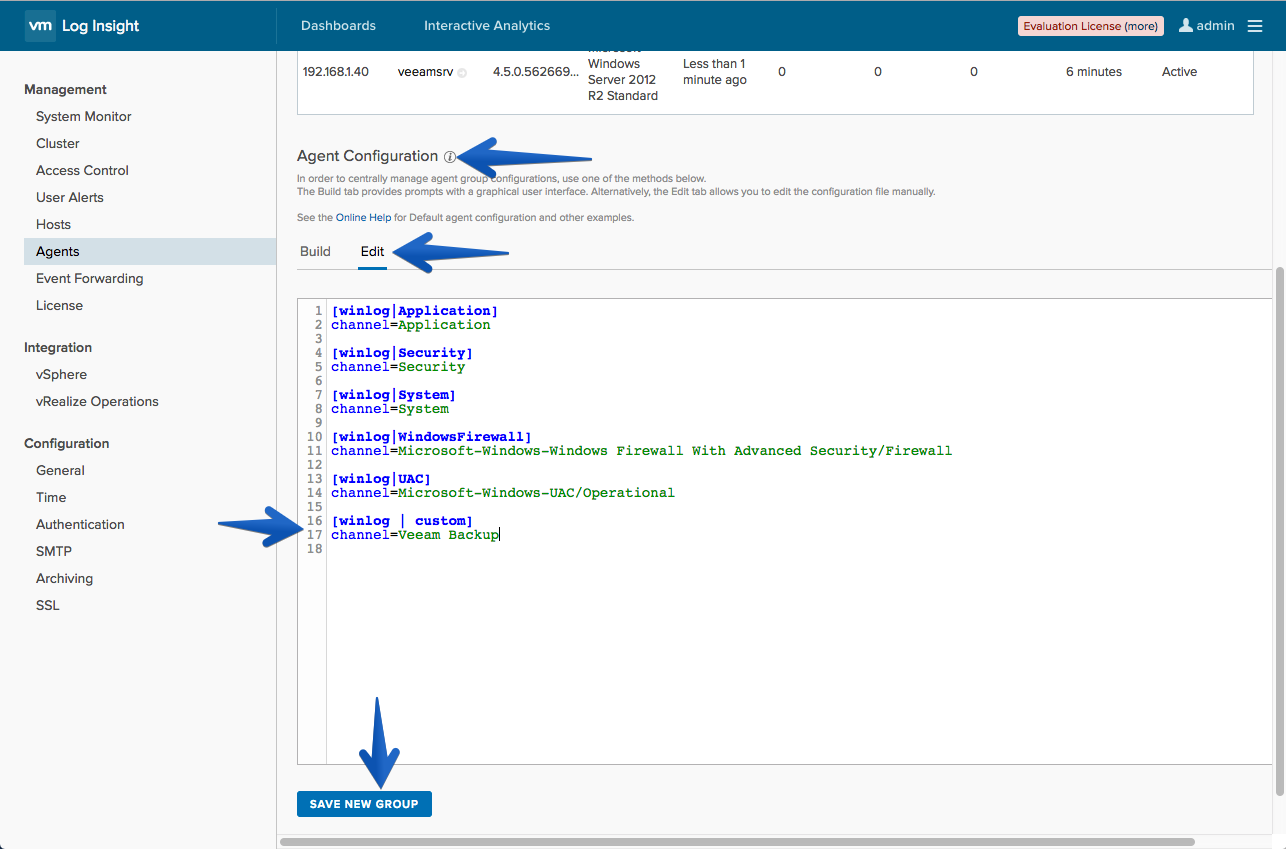The image size is (1286, 849).
Task: Click the Active status cell
Action: [x=1179, y=72]
